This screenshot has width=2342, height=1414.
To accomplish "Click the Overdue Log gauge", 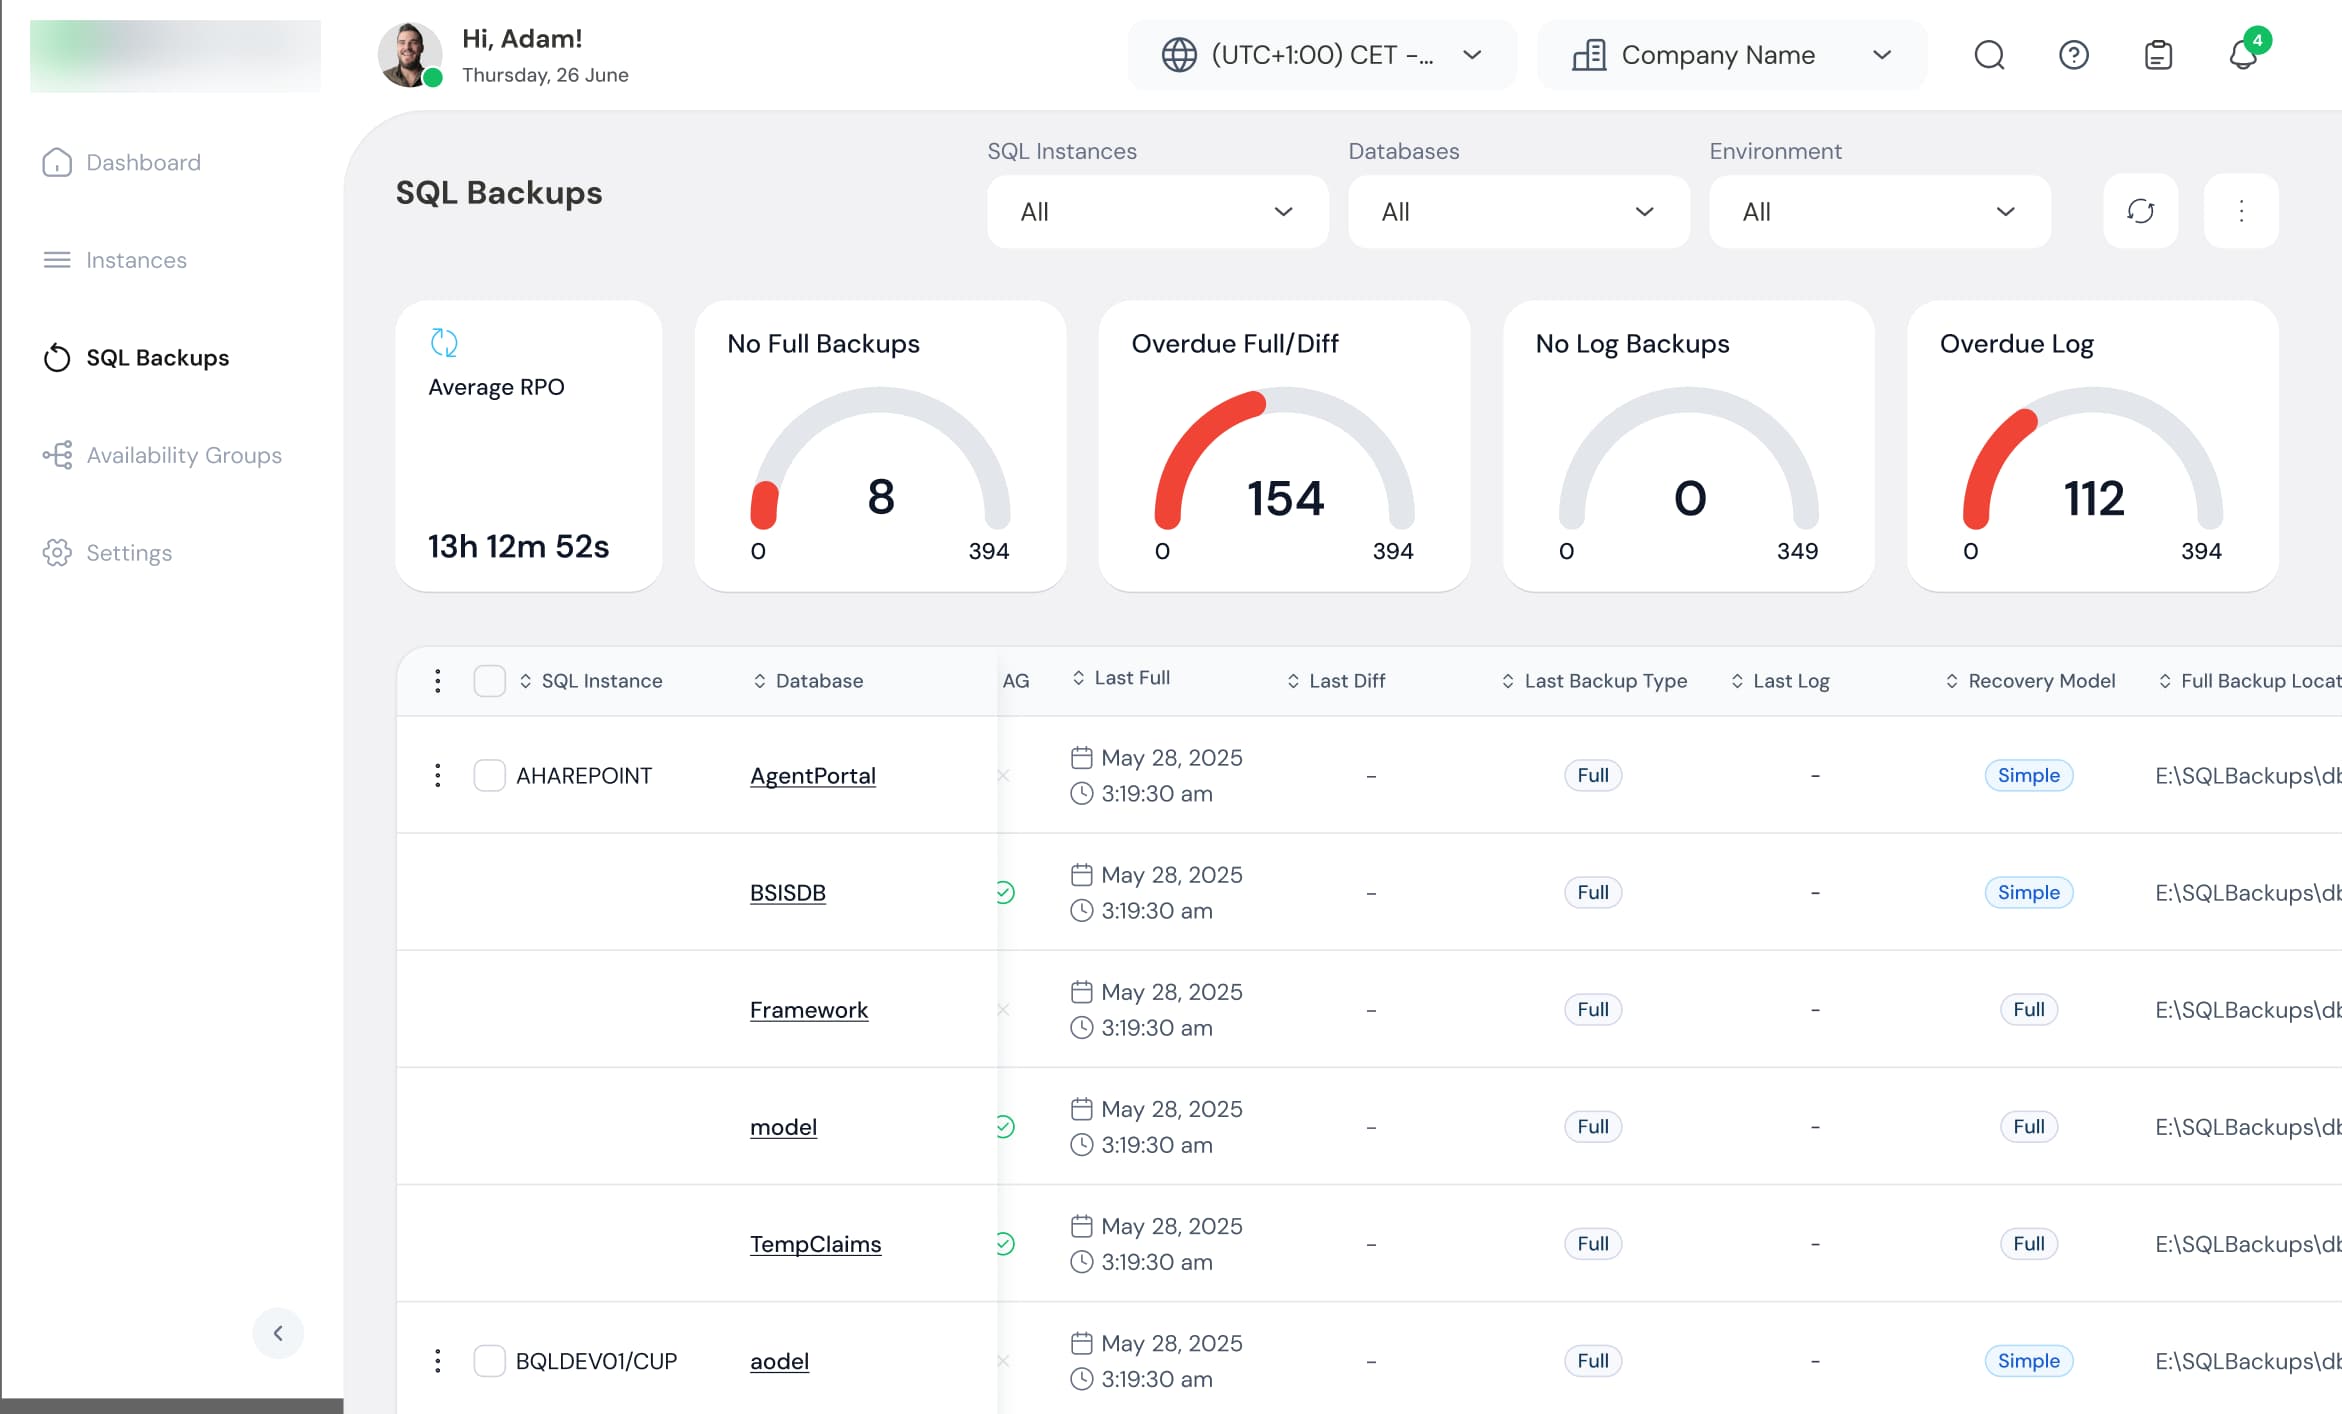I will click(x=2092, y=460).
